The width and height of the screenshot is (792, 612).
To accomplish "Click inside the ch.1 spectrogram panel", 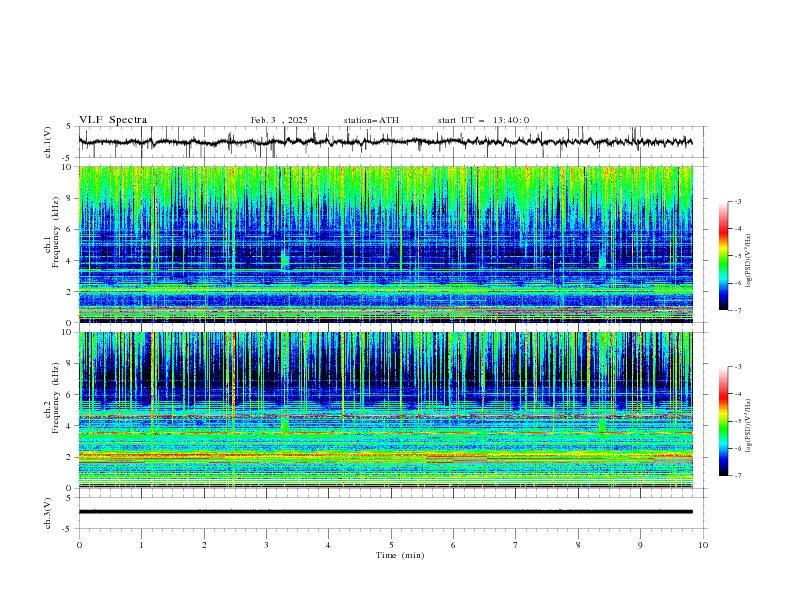I will click(385, 244).
